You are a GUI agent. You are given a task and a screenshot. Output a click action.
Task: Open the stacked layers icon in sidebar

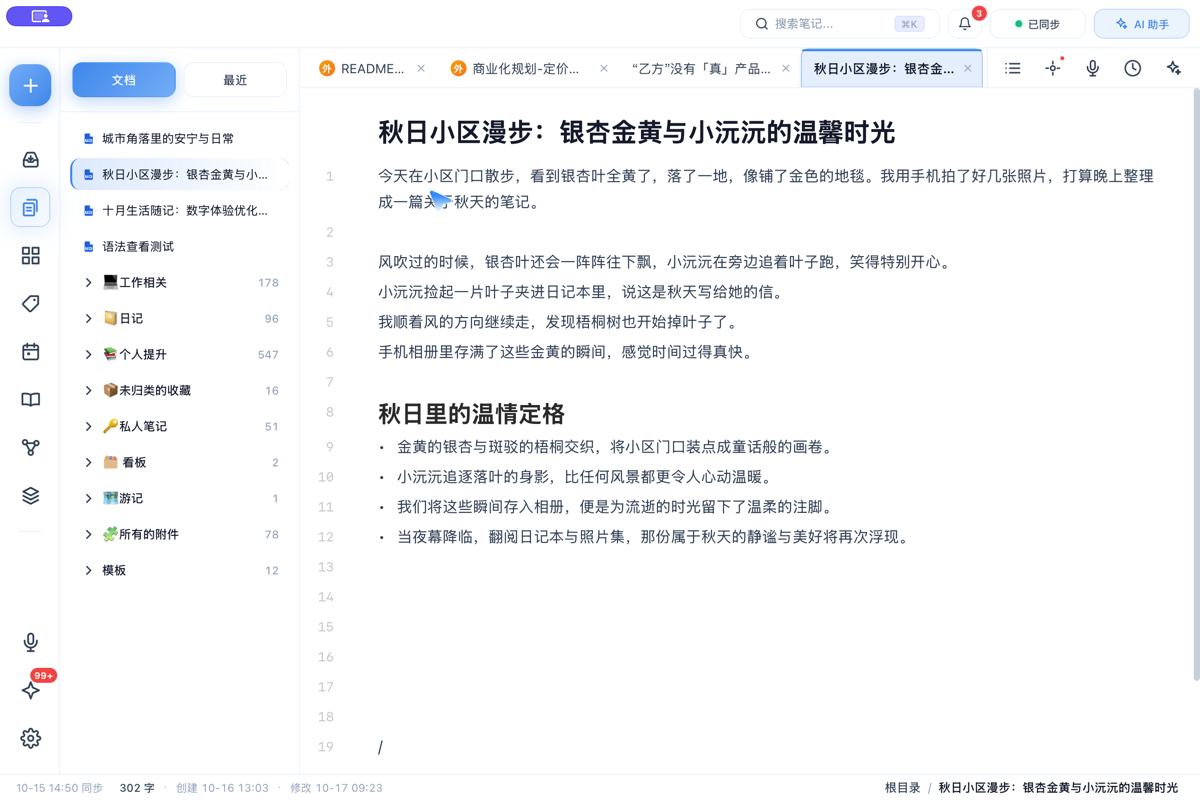[30, 496]
